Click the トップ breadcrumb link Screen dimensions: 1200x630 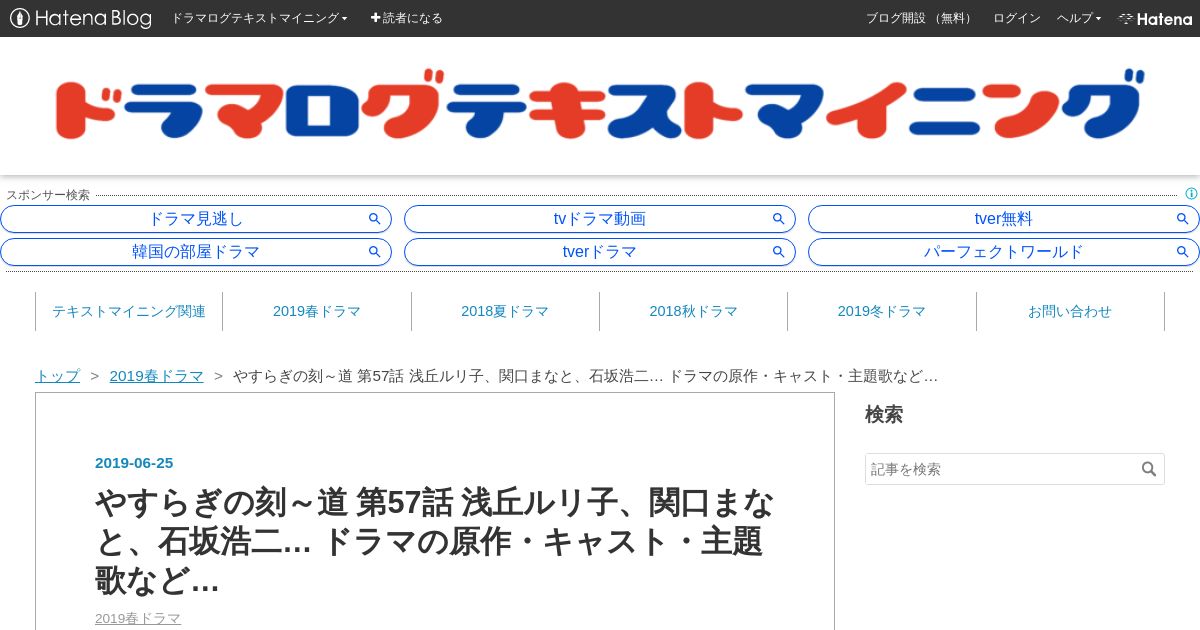[x=57, y=376]
